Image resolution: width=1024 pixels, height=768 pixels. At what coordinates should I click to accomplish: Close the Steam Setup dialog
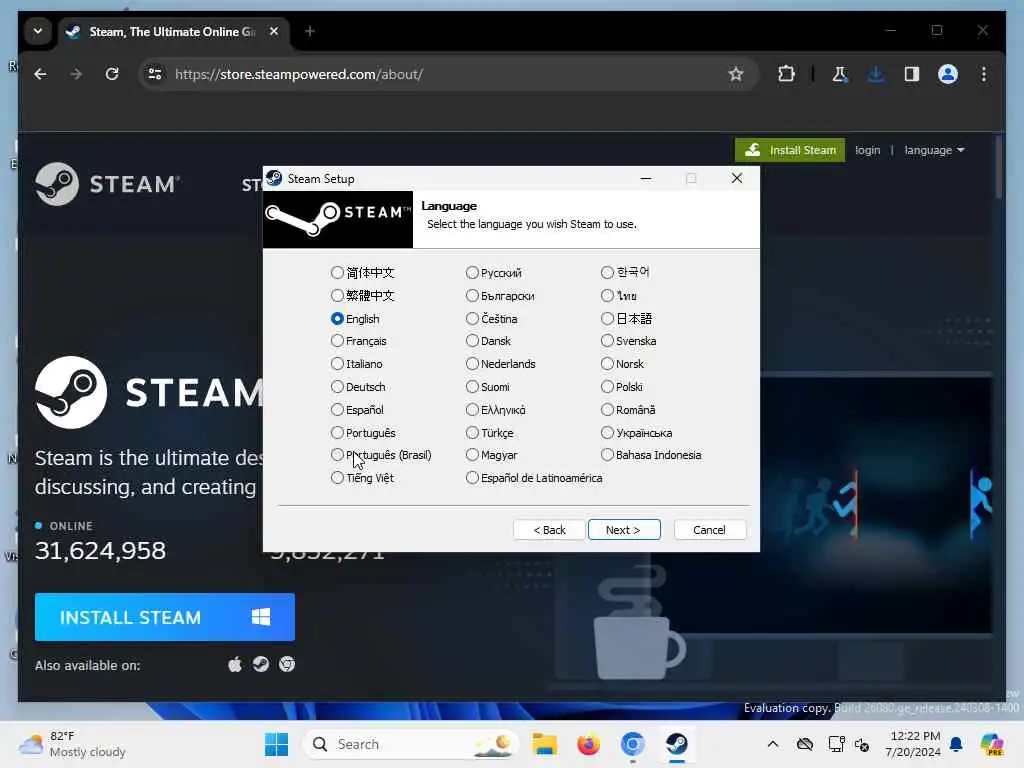[x=737, y=178]
